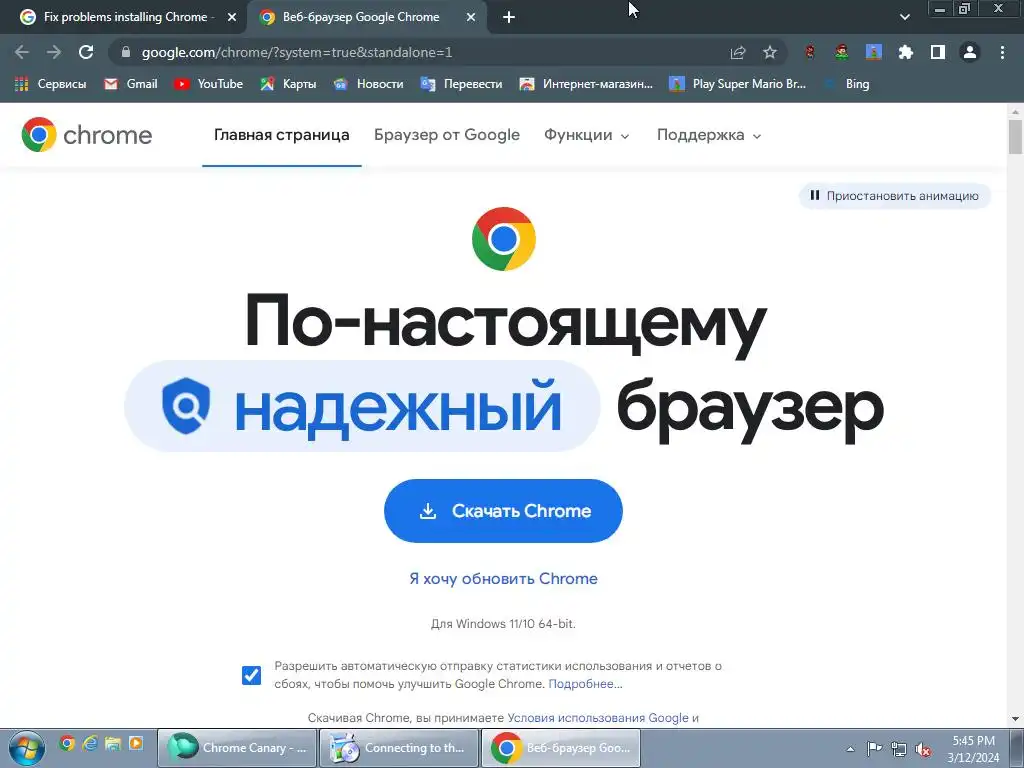Close the 'Веб-браузер Google Chrome' tab
Viewport: 1024px width, 768px height.
tap(471, 18)
